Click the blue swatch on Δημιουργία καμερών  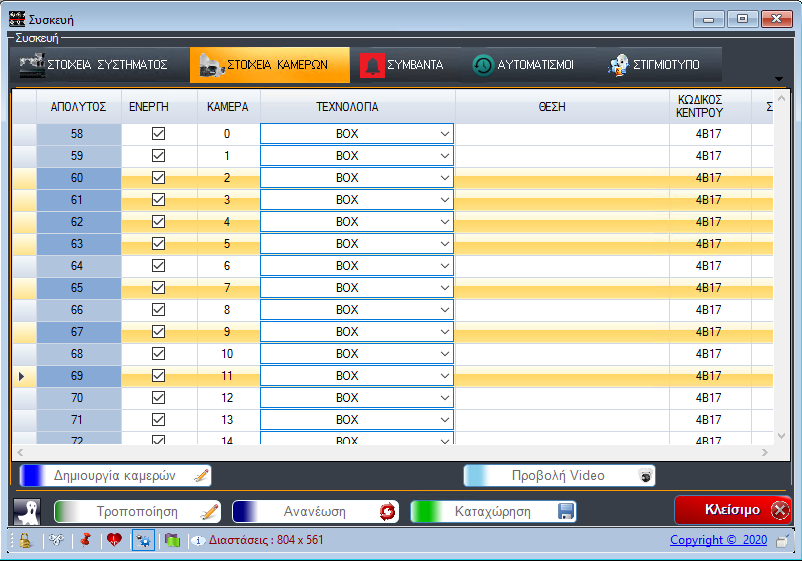(x=32, y=475)
